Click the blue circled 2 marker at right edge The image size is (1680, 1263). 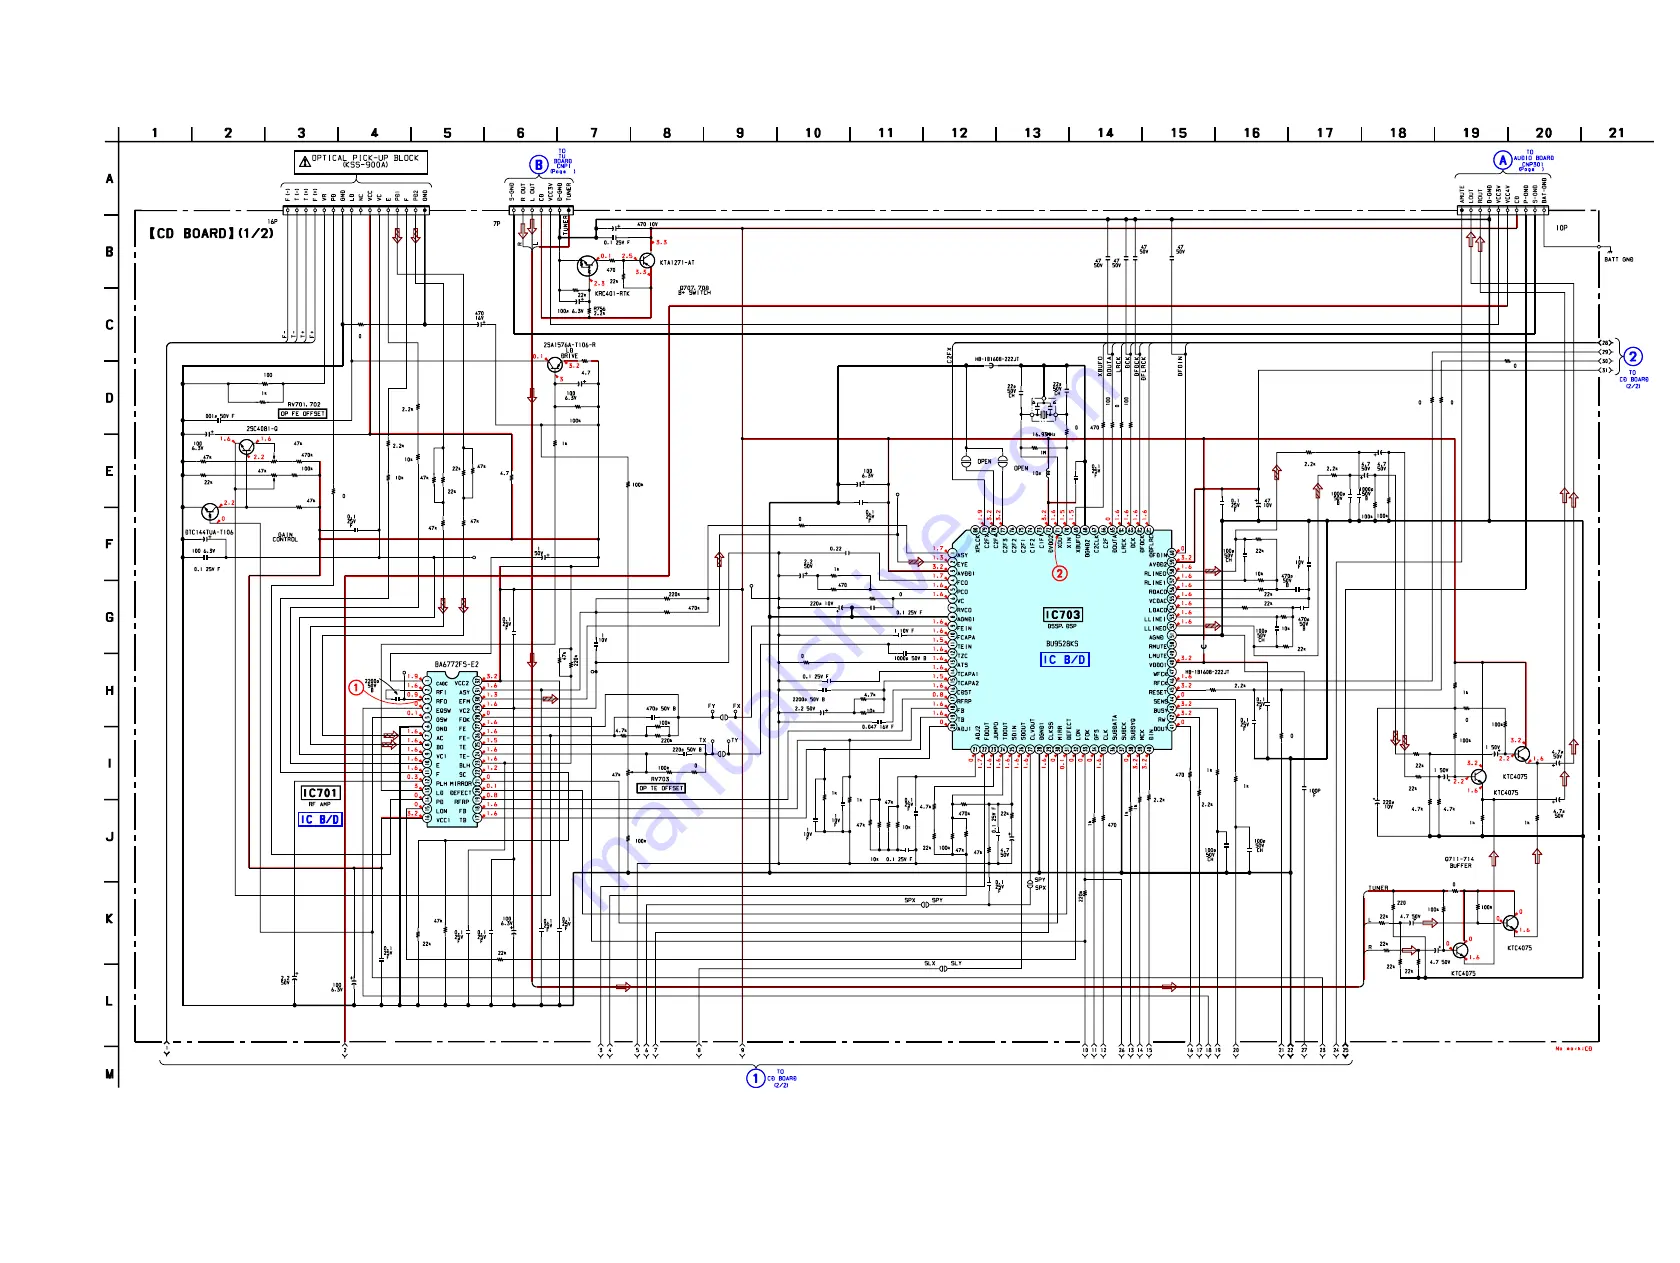1632,357
